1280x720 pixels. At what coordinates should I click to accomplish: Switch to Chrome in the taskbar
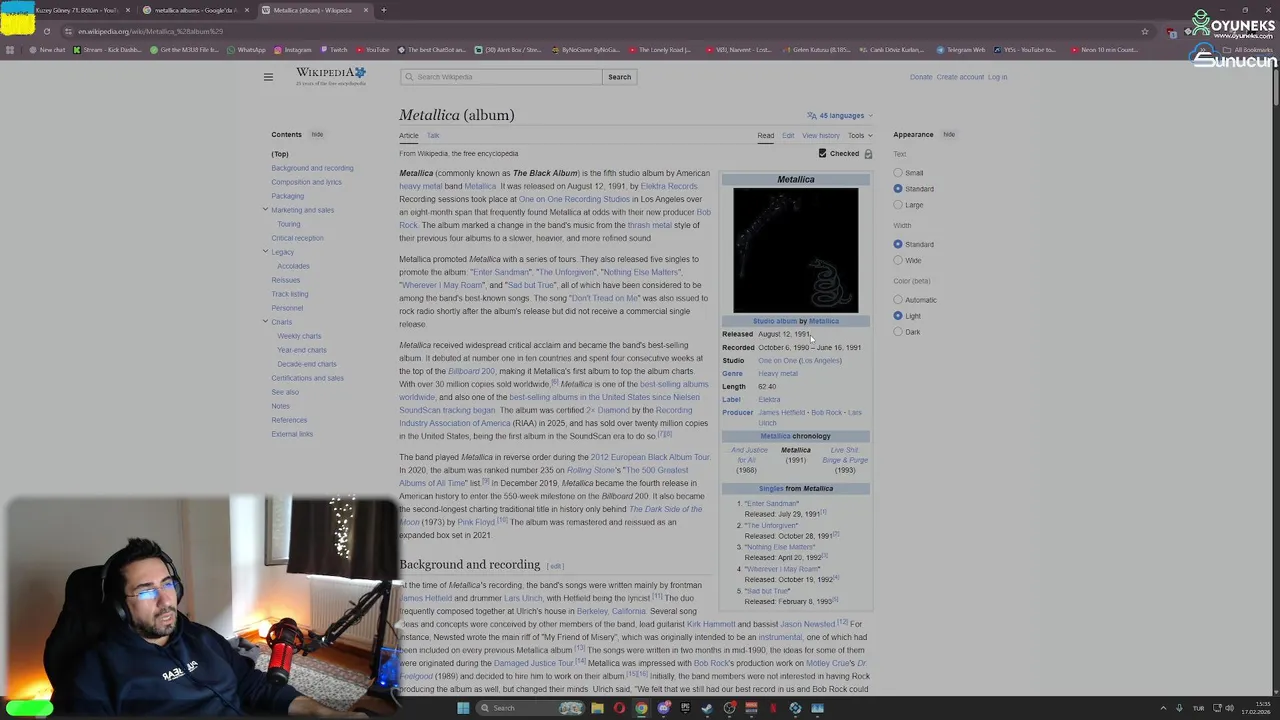tap(641, 708)
